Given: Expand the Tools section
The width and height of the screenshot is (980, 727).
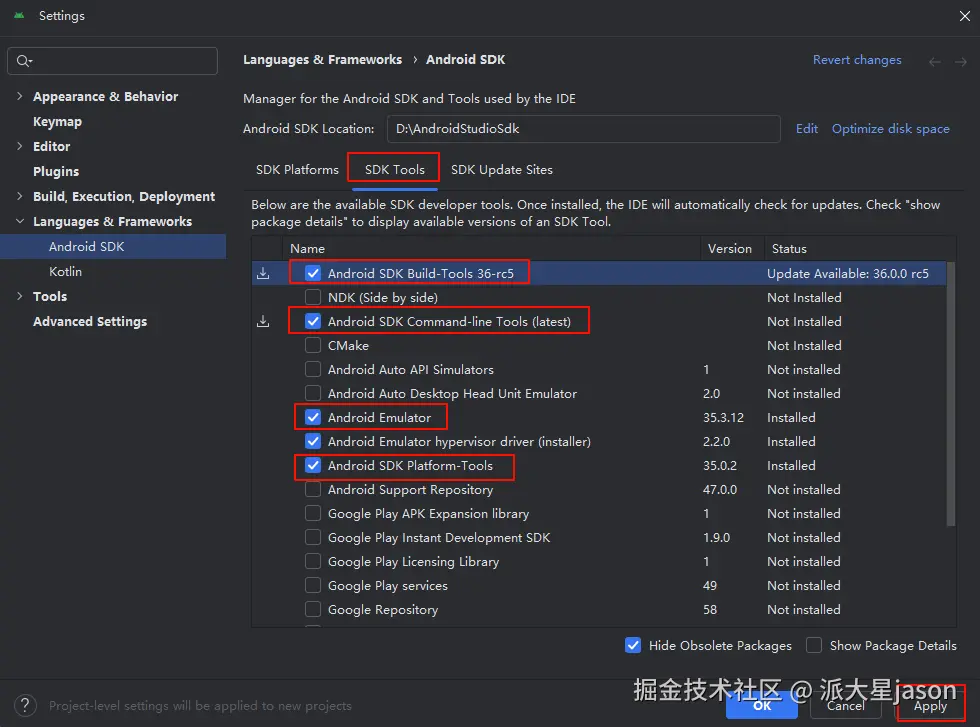Looking at the screenshot, I should click(19, 296).
